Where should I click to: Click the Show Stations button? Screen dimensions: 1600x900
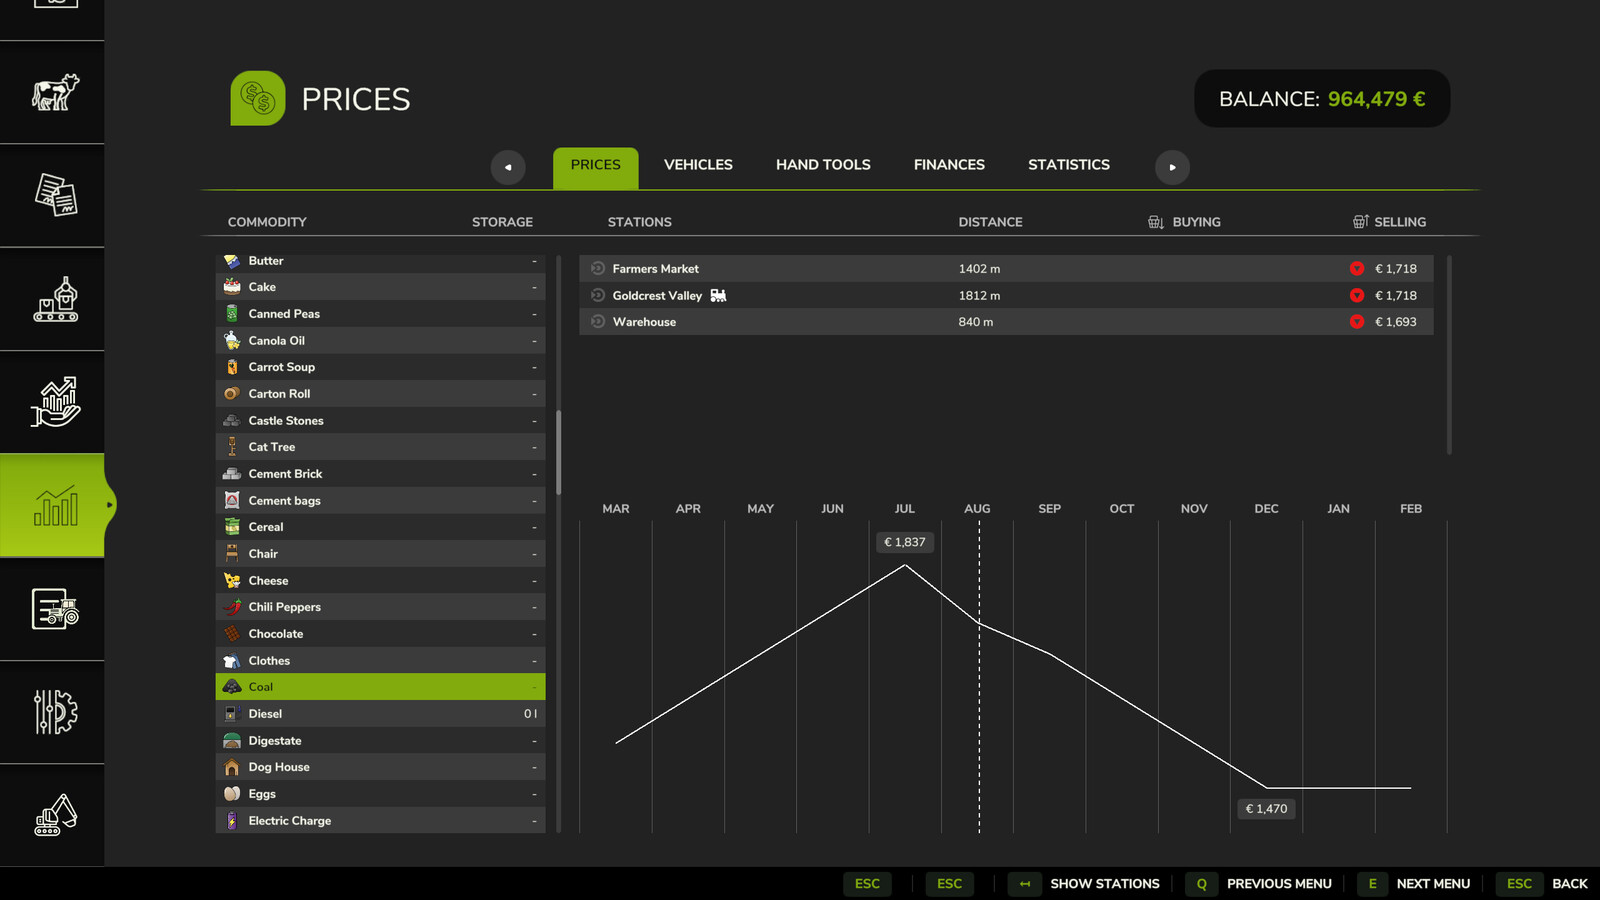(x=1084, y=884)
